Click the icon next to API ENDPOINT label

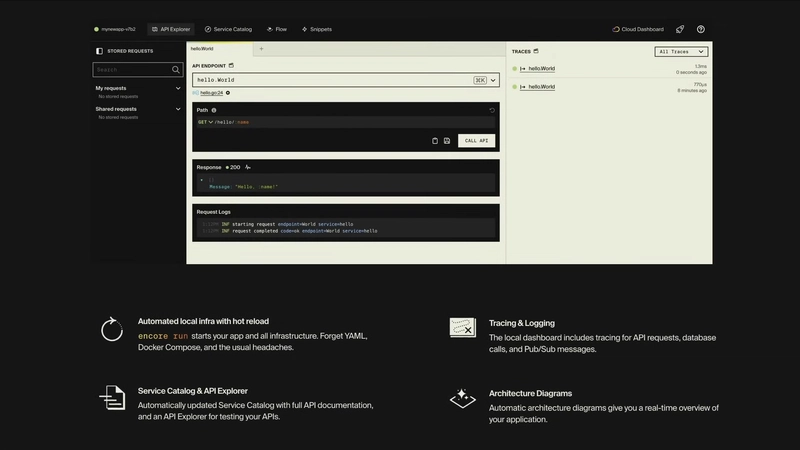click(x=231, y=66)
